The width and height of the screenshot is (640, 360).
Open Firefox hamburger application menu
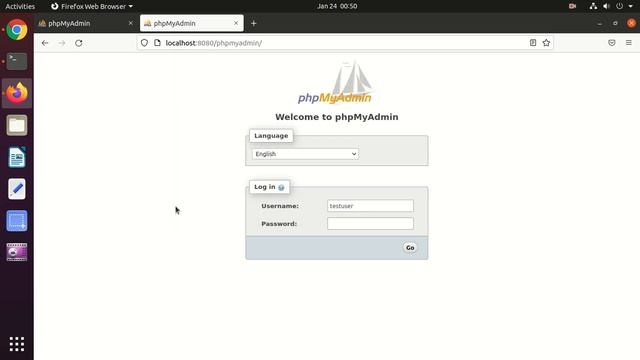(629, 43)
